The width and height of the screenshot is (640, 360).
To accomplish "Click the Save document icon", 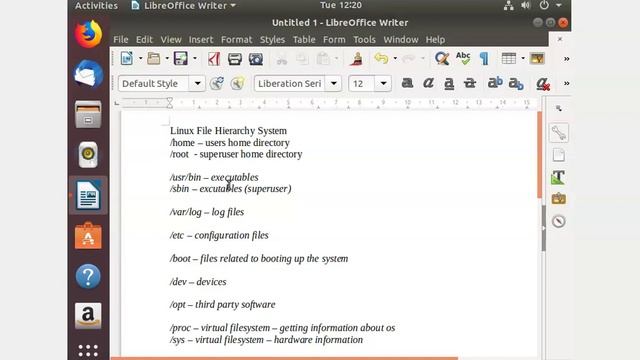I will point(180,59).
